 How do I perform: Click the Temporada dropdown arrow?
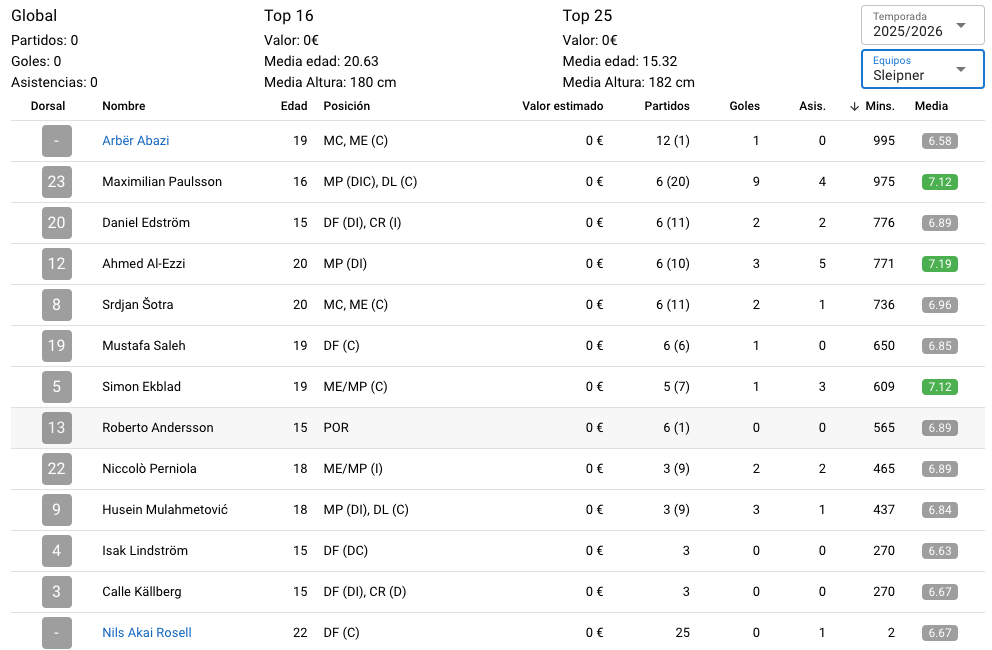click(x=961, y=25)
